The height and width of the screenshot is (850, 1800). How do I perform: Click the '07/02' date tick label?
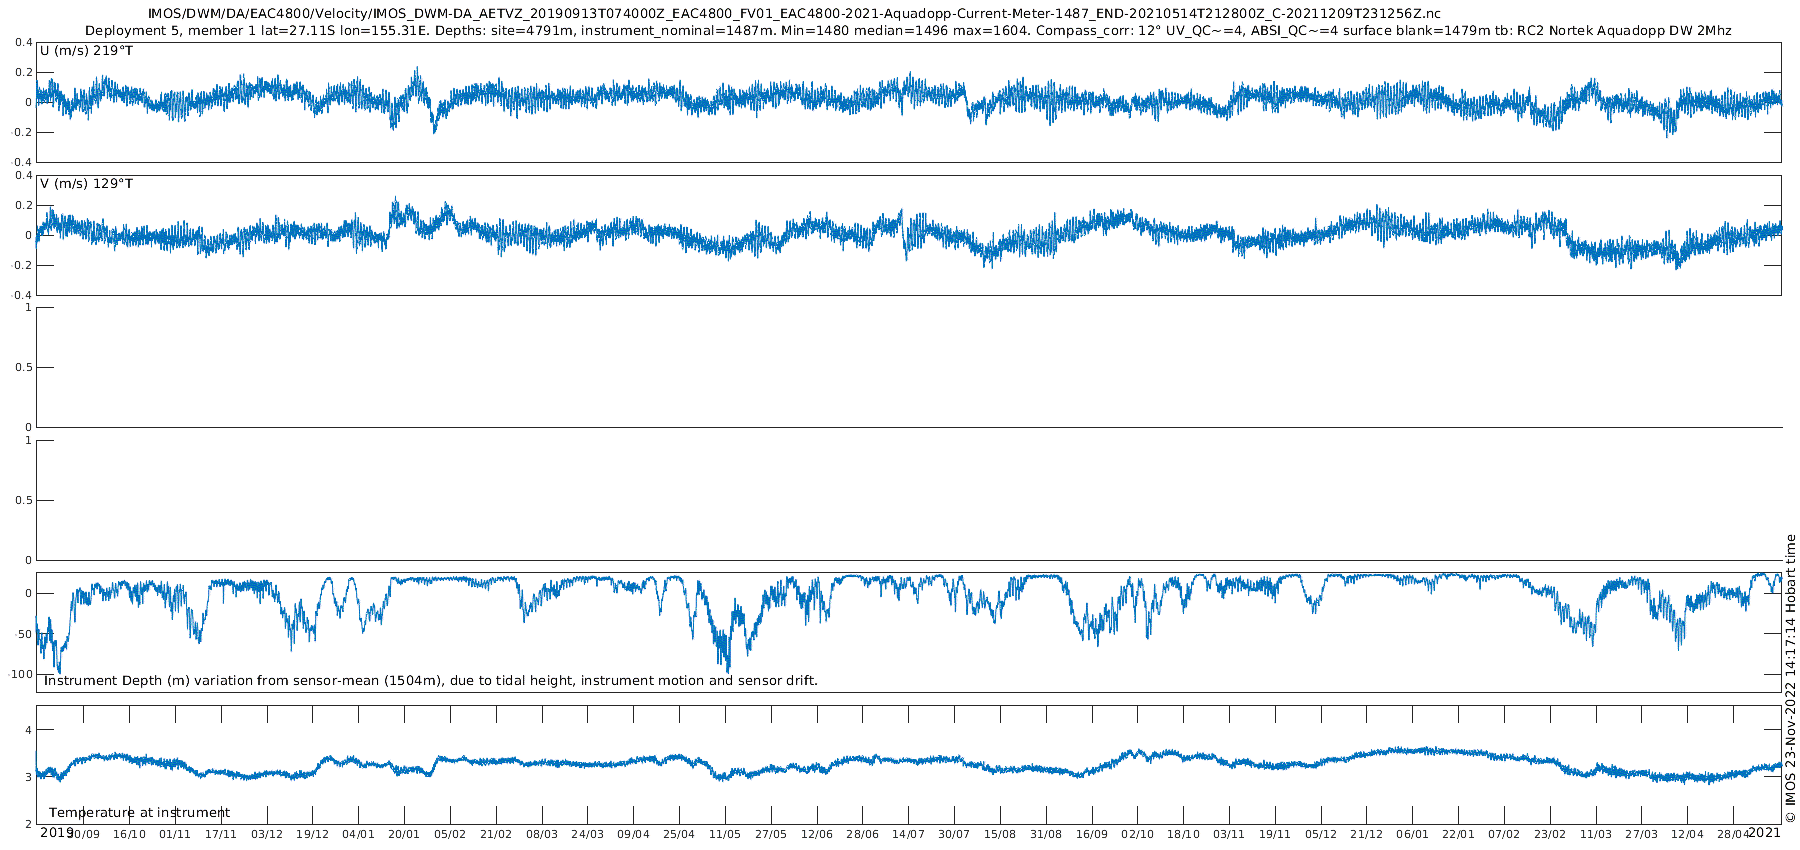tap(1505, 834)
